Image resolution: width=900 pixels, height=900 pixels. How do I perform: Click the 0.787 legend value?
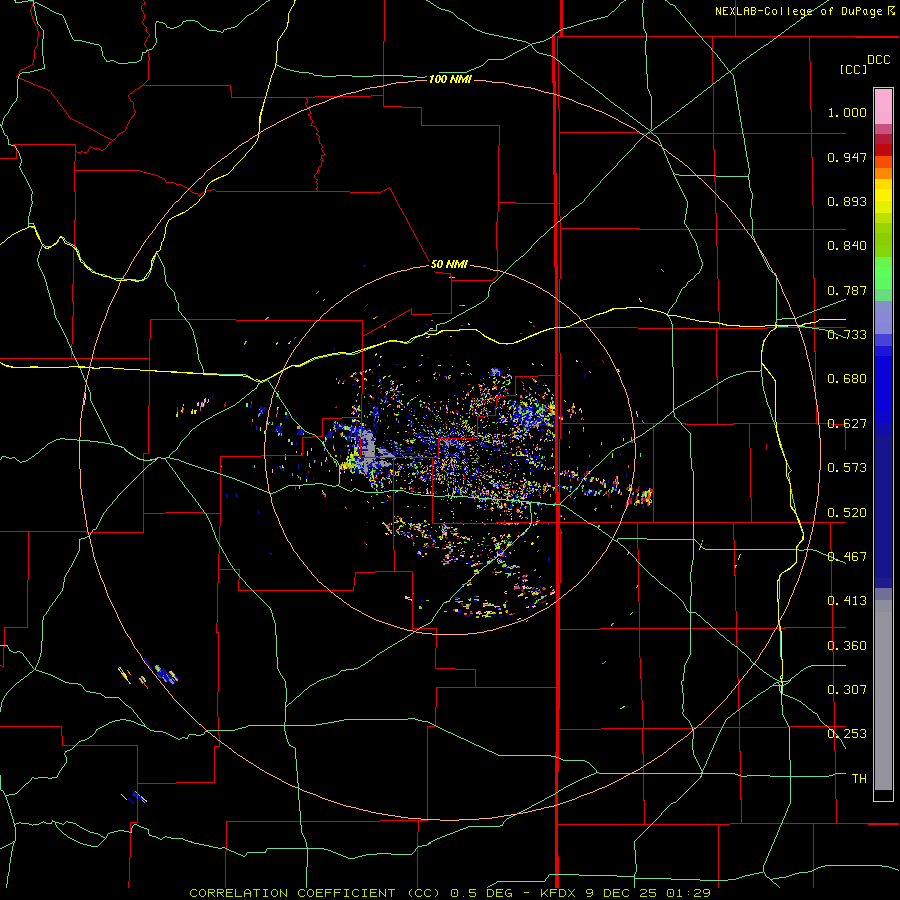847,290
